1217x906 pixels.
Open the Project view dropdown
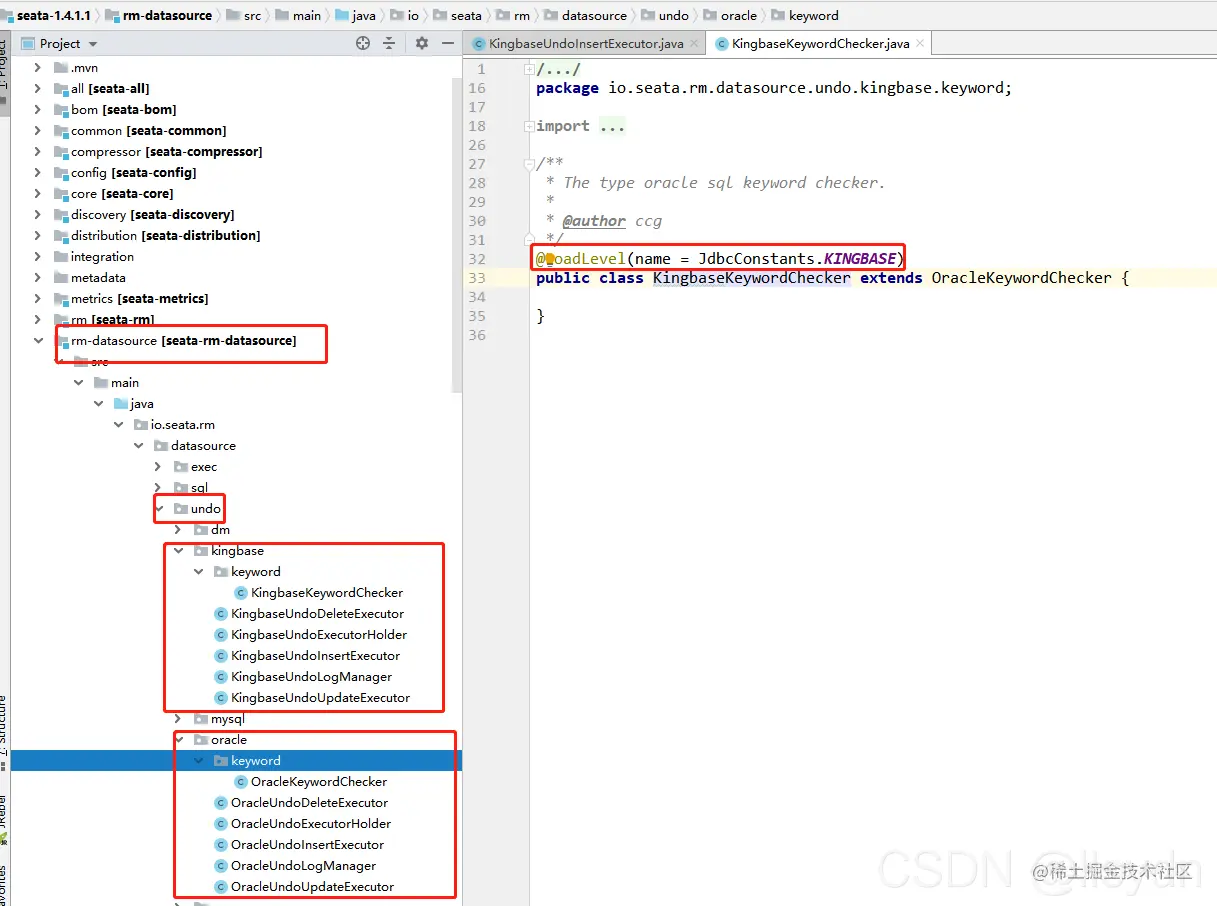tap(93, 44)
